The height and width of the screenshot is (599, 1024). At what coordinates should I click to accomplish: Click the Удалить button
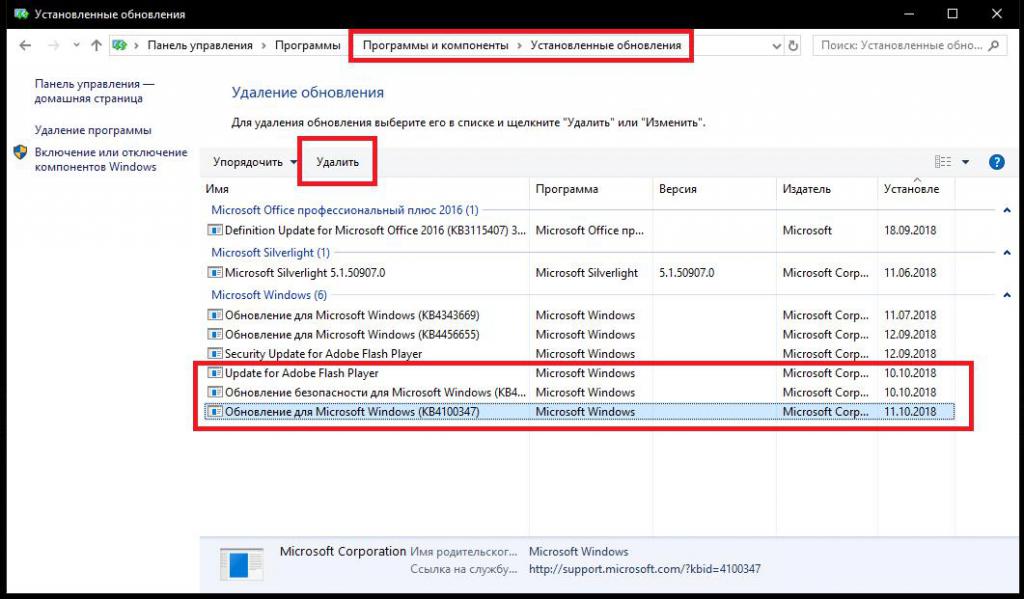pyautogui.click(x=337, y=162)
